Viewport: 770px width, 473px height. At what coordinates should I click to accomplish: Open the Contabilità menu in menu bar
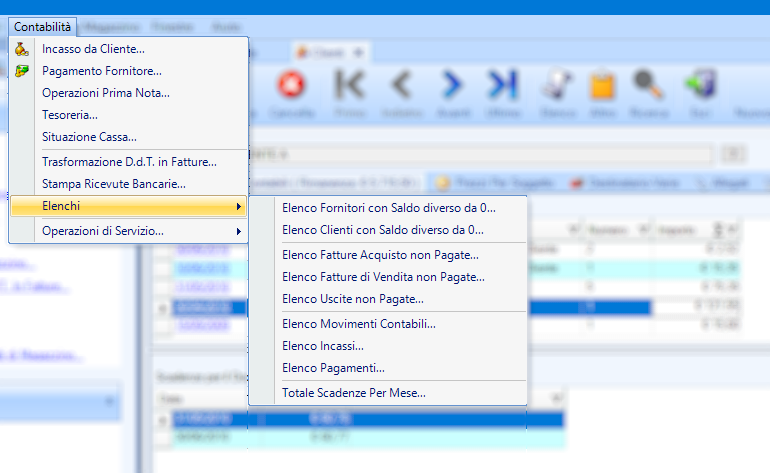[42, 27]
